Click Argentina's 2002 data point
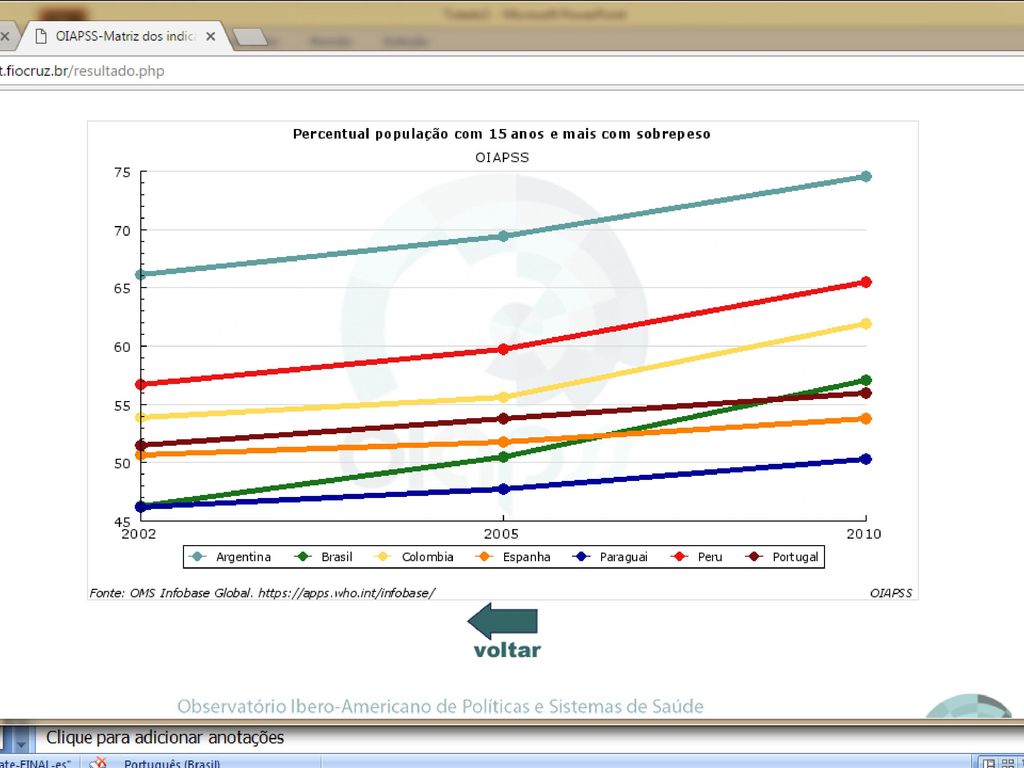 coord(140,274)
